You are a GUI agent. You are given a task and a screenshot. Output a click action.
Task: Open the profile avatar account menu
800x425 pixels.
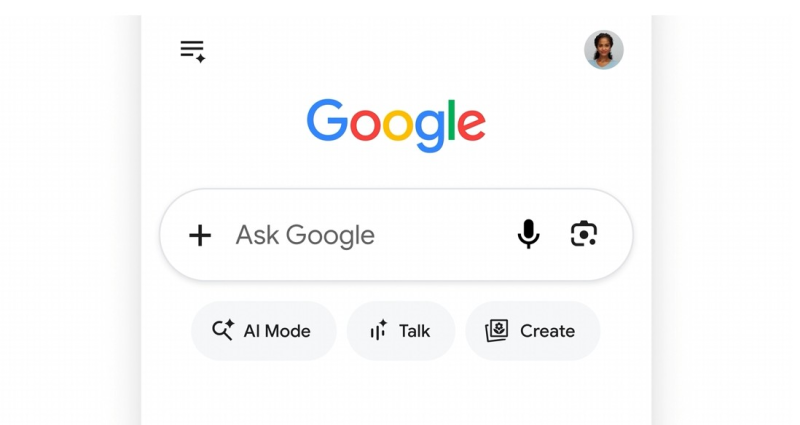[604, 49]
